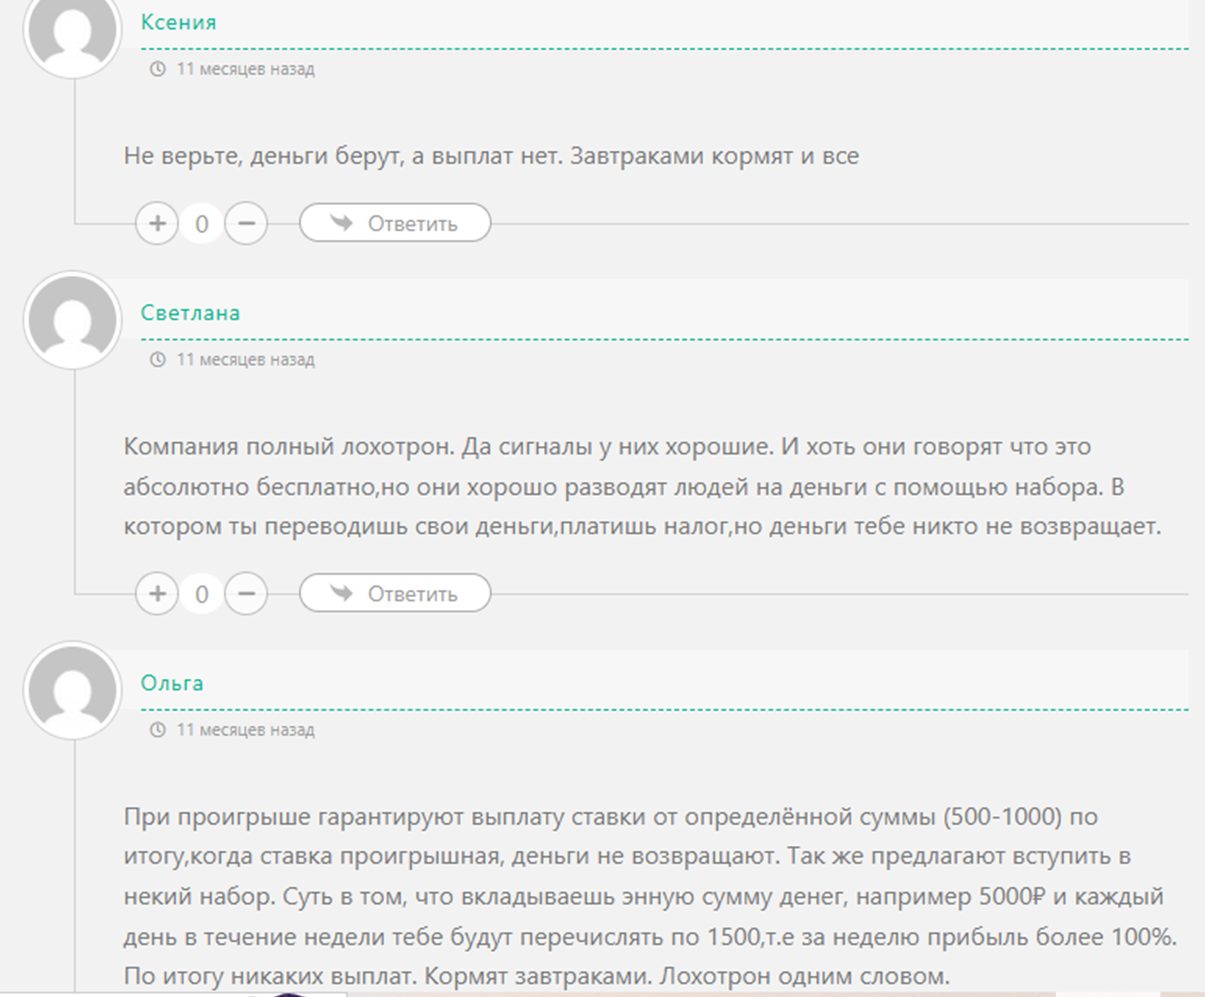Viewport: 1205px width, 997px height.
Task: Open Ксения's profile avatar
Action: point(72,30)
